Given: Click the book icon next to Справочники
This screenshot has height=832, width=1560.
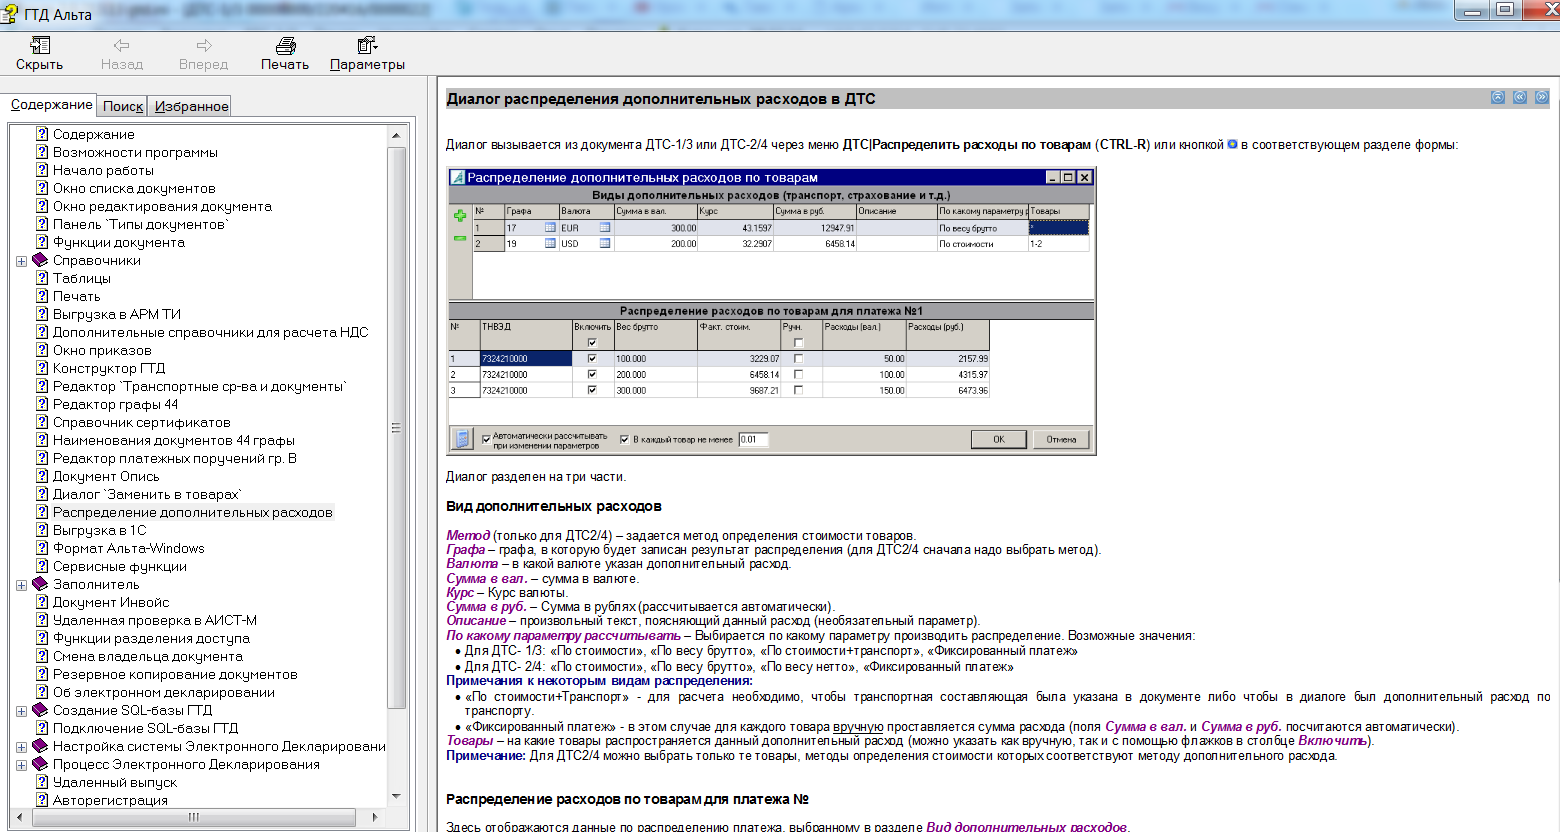Looking at the screenshot, I should coord(40,260).
